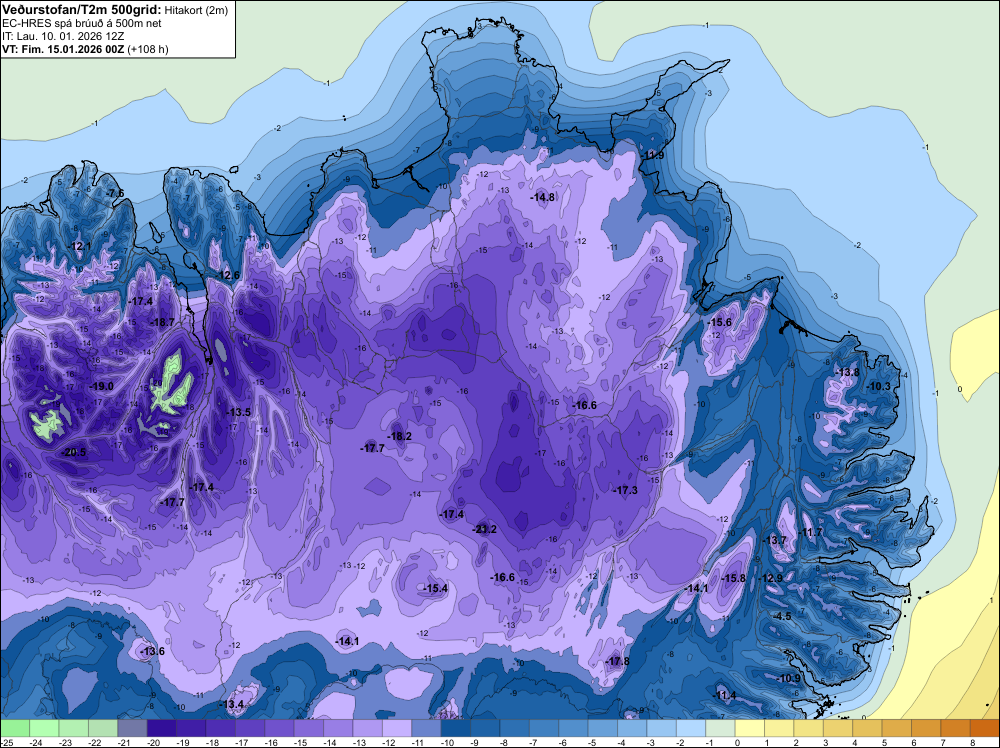
Task: Select the legend swatch labeled -16
Action: pos(279,728)
